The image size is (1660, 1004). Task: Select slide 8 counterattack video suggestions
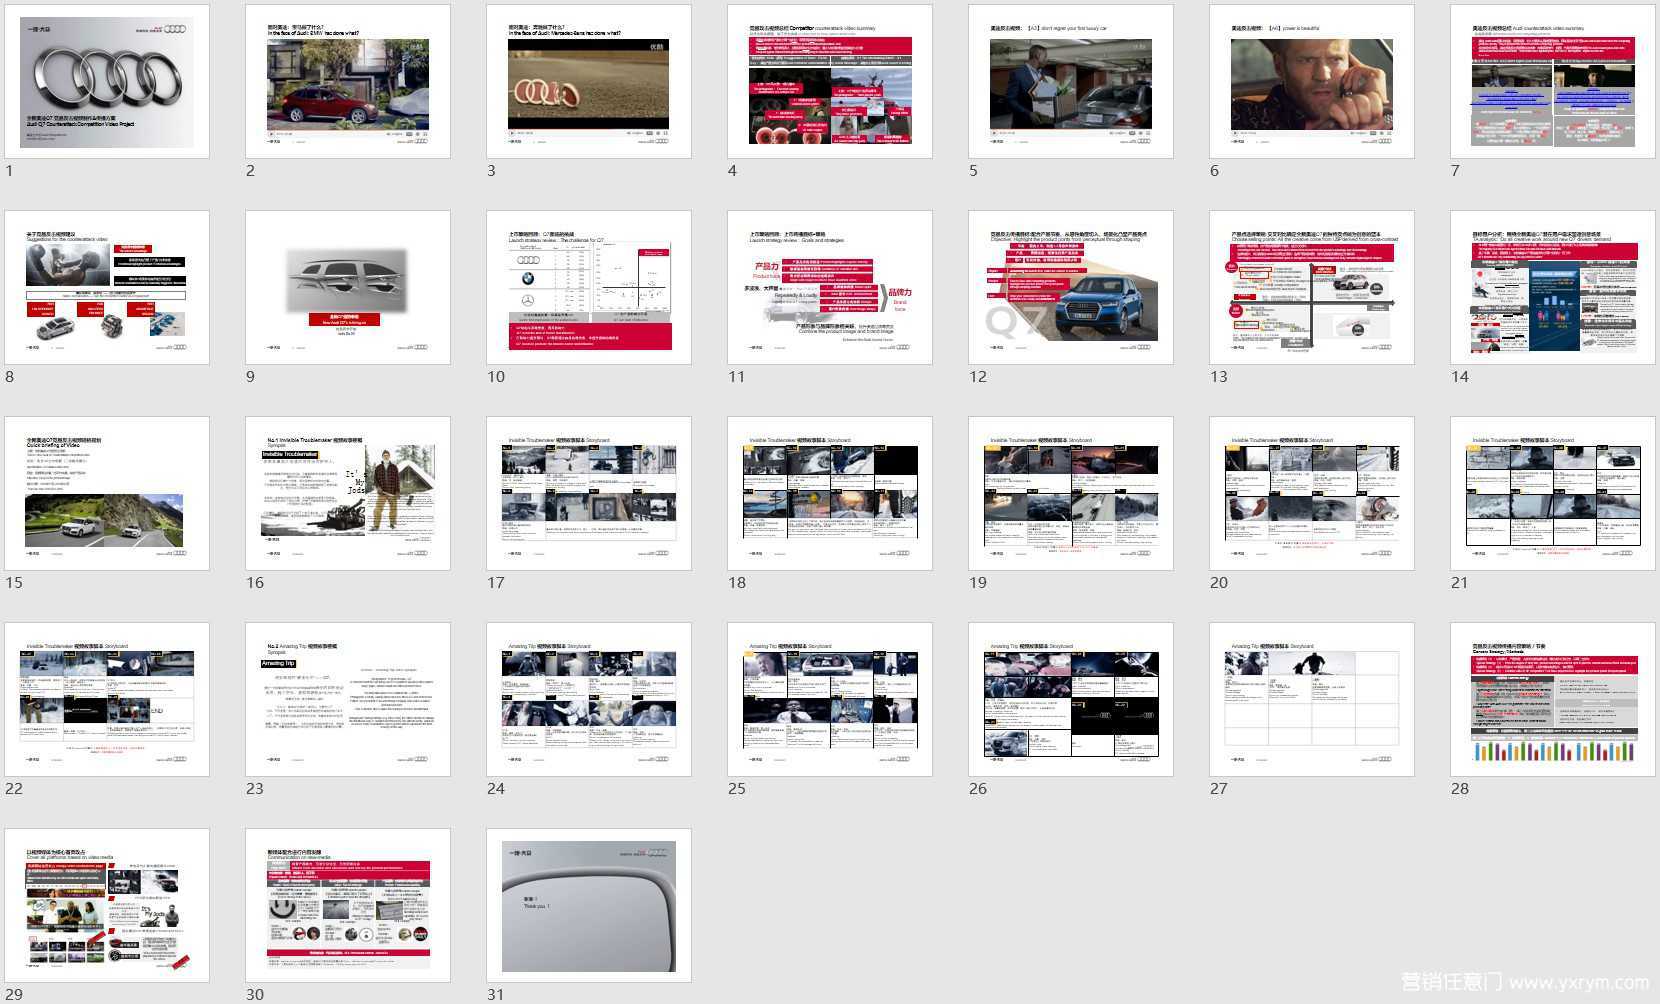pos(107,287)
